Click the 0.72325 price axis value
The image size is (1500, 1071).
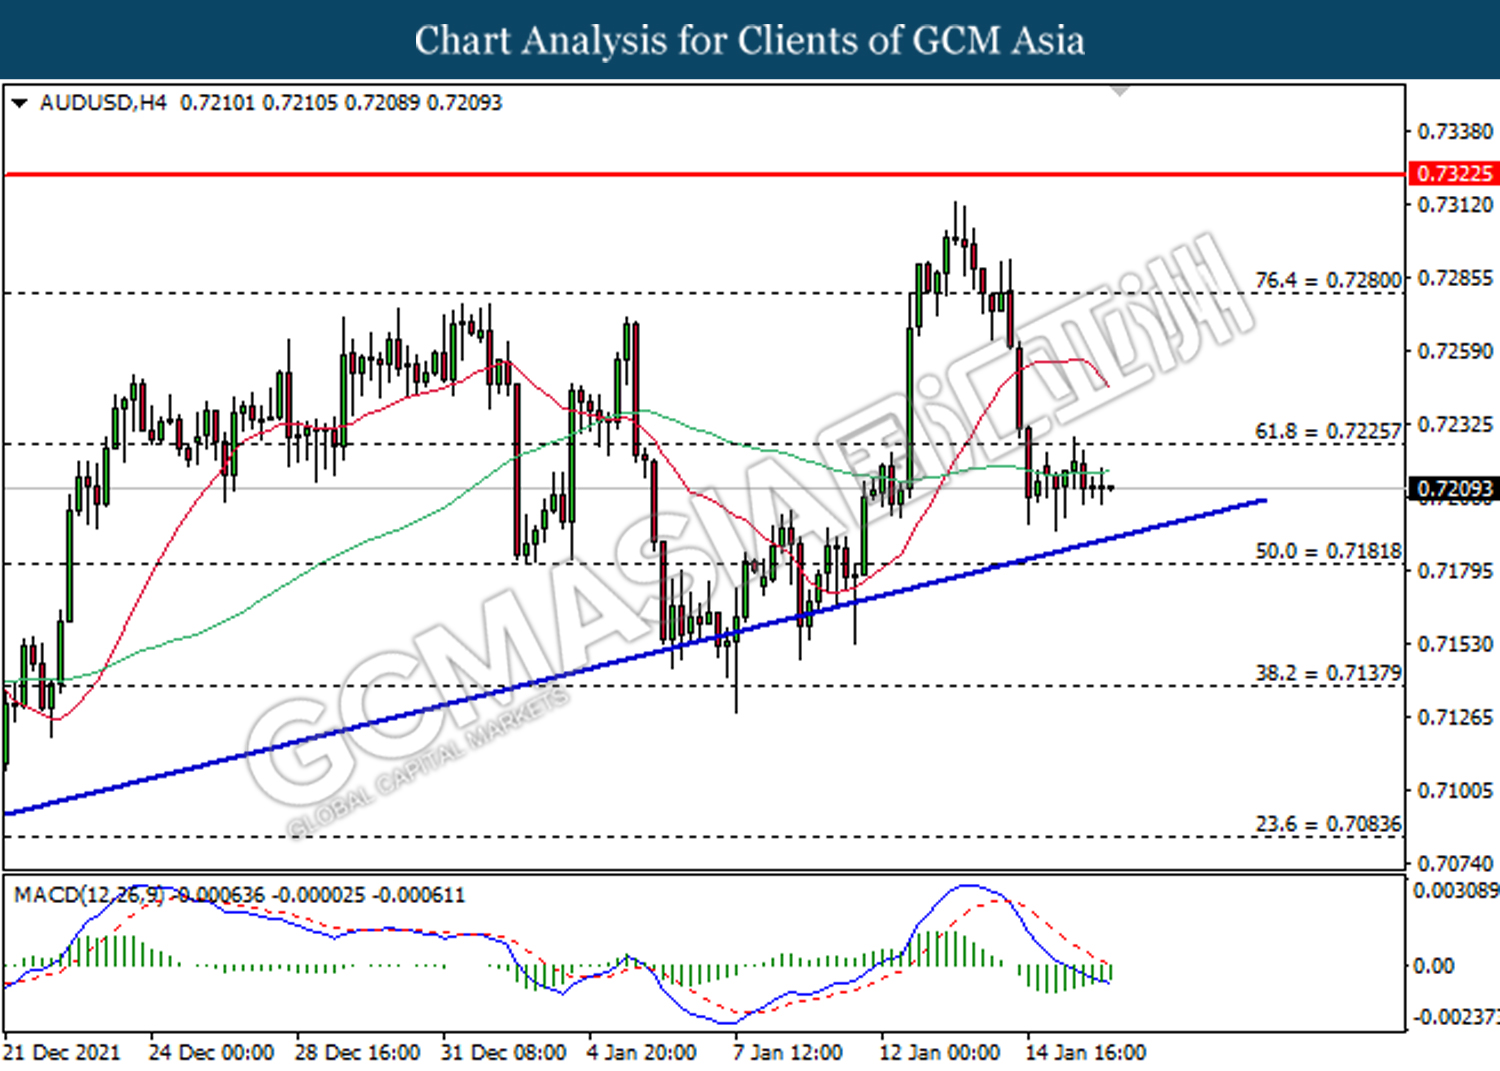click(1455, 424)
